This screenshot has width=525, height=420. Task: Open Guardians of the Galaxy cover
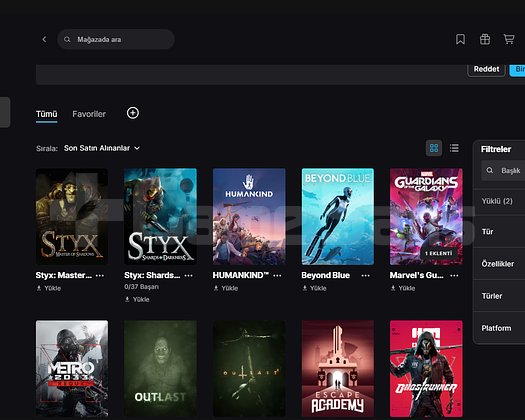426,216
